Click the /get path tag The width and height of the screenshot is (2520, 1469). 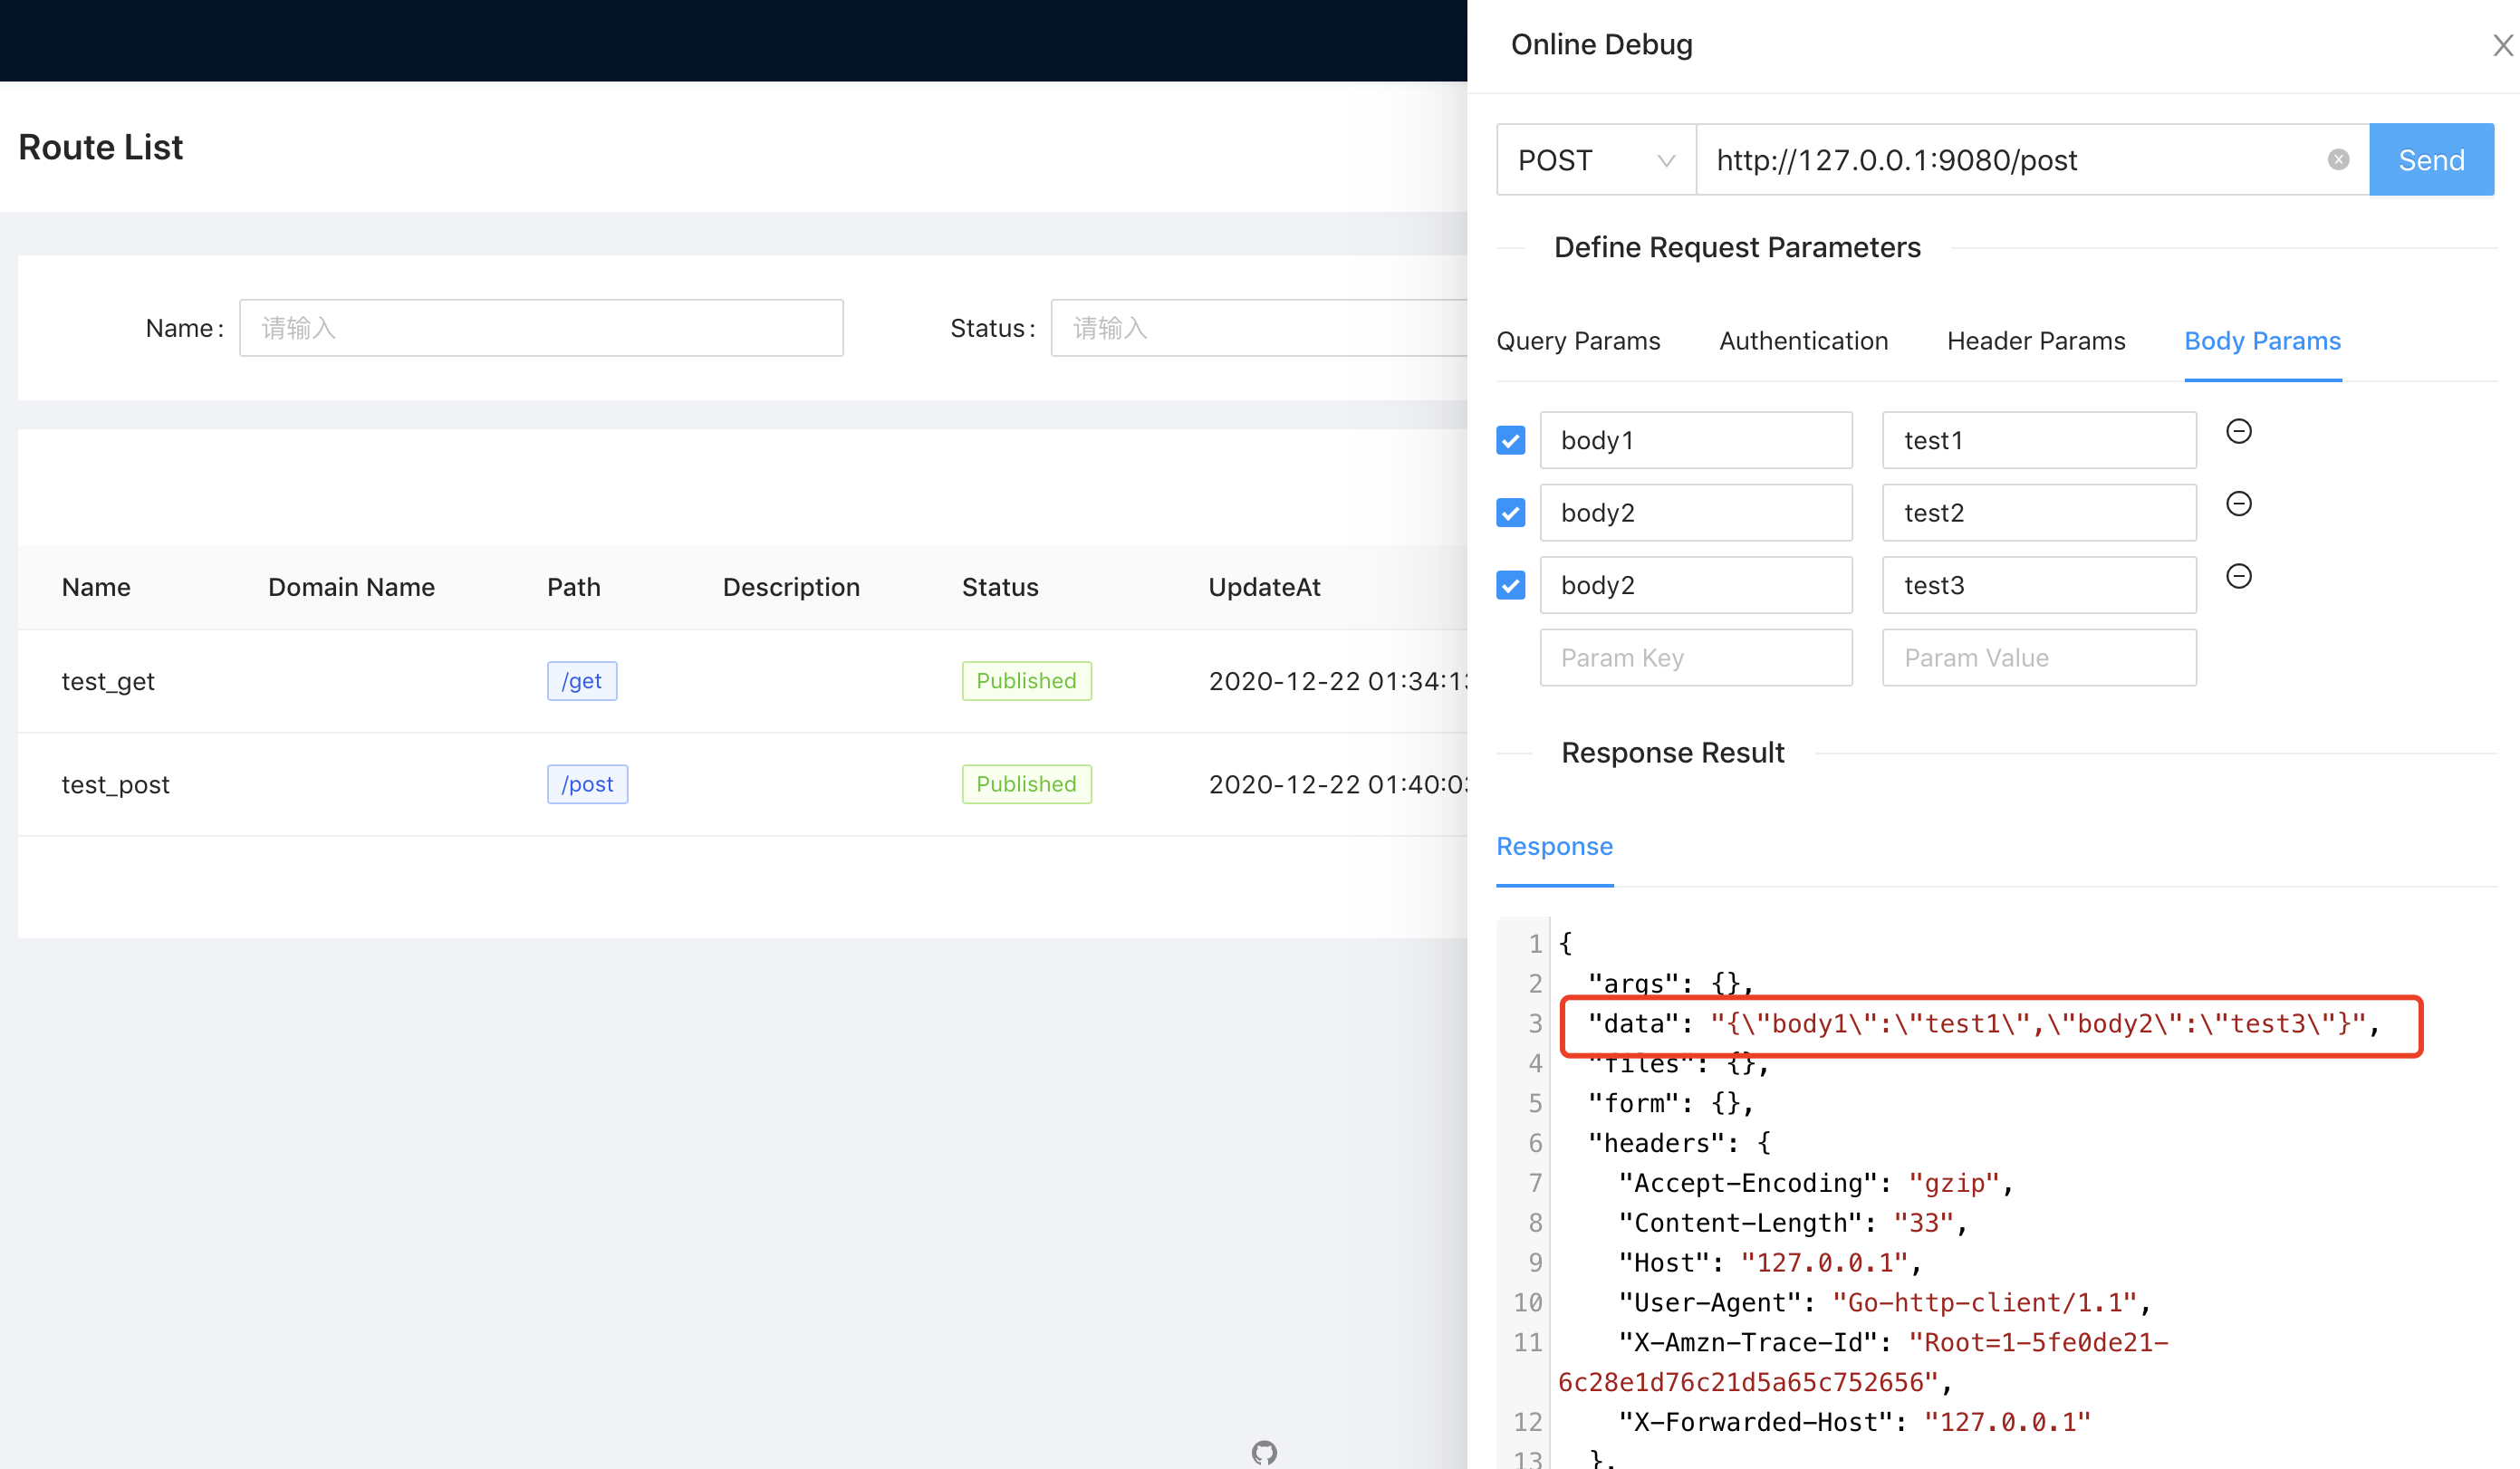(581, 681)
